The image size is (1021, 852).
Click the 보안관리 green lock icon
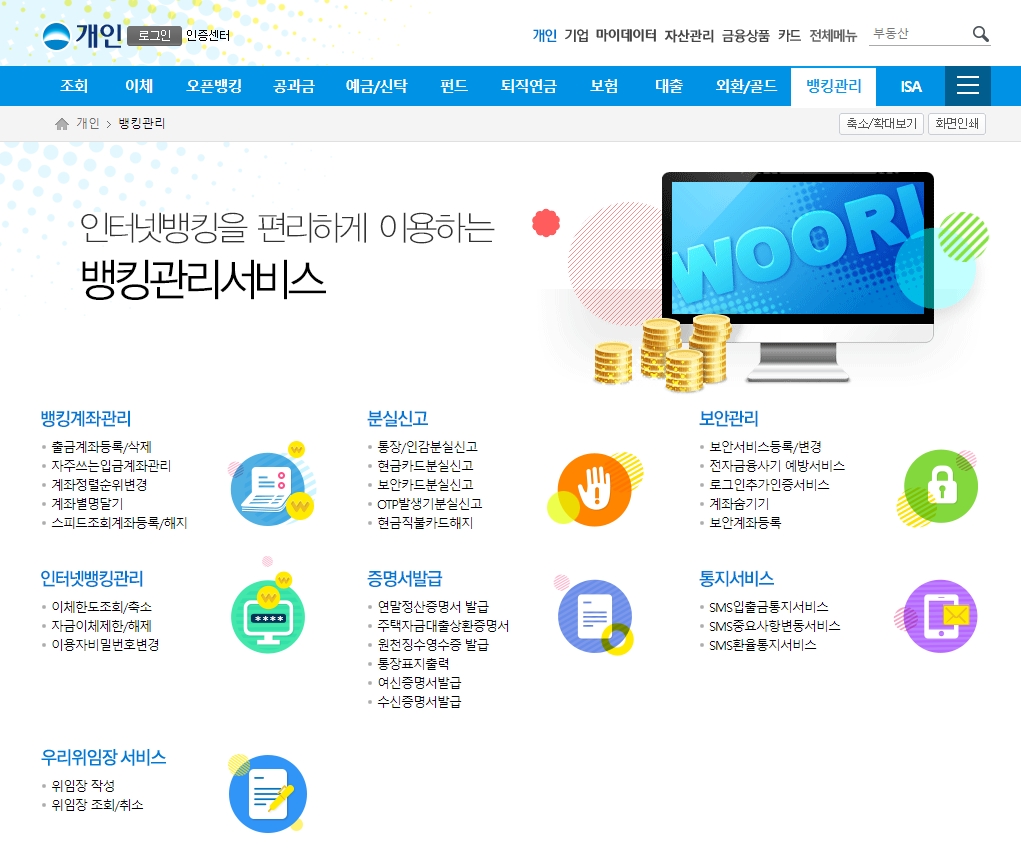click(938, 487)
